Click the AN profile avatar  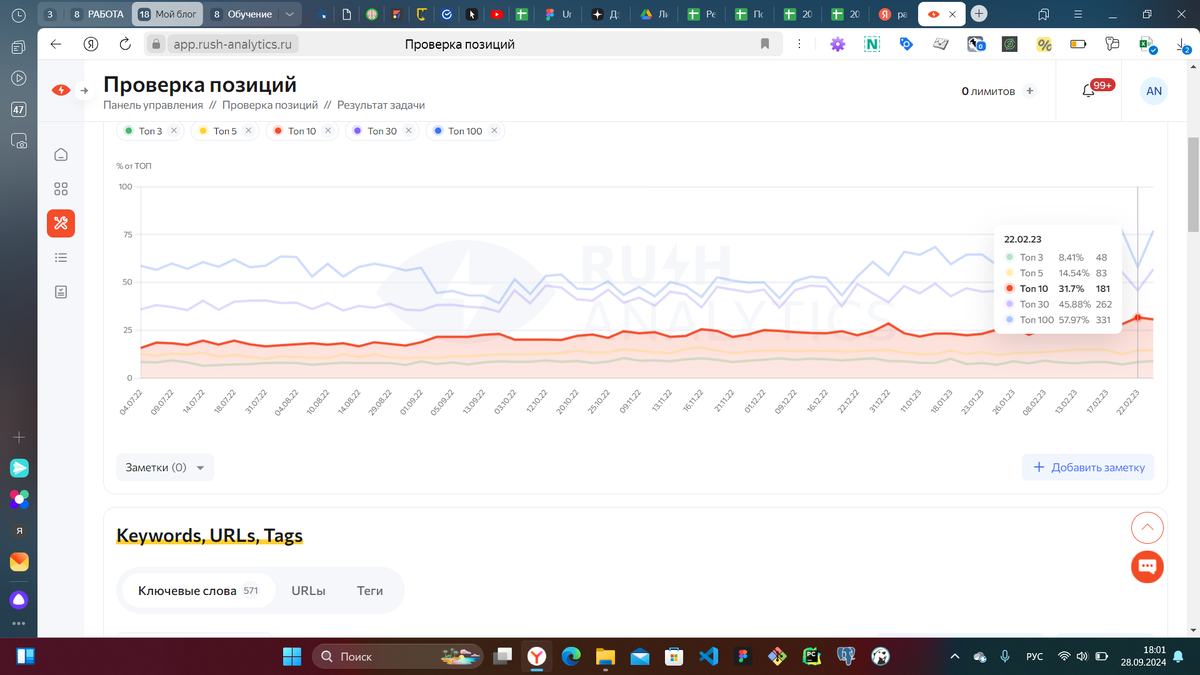[x=1154, y=90]
